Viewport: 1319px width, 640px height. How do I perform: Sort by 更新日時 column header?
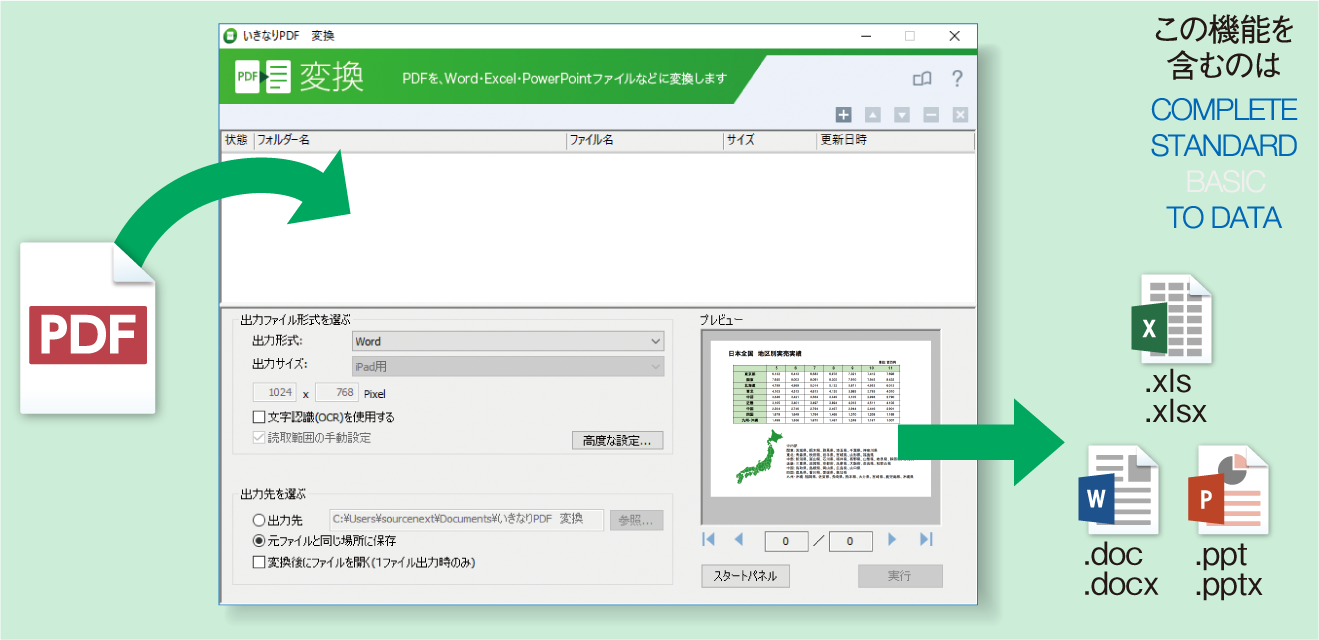pos(895,141)
